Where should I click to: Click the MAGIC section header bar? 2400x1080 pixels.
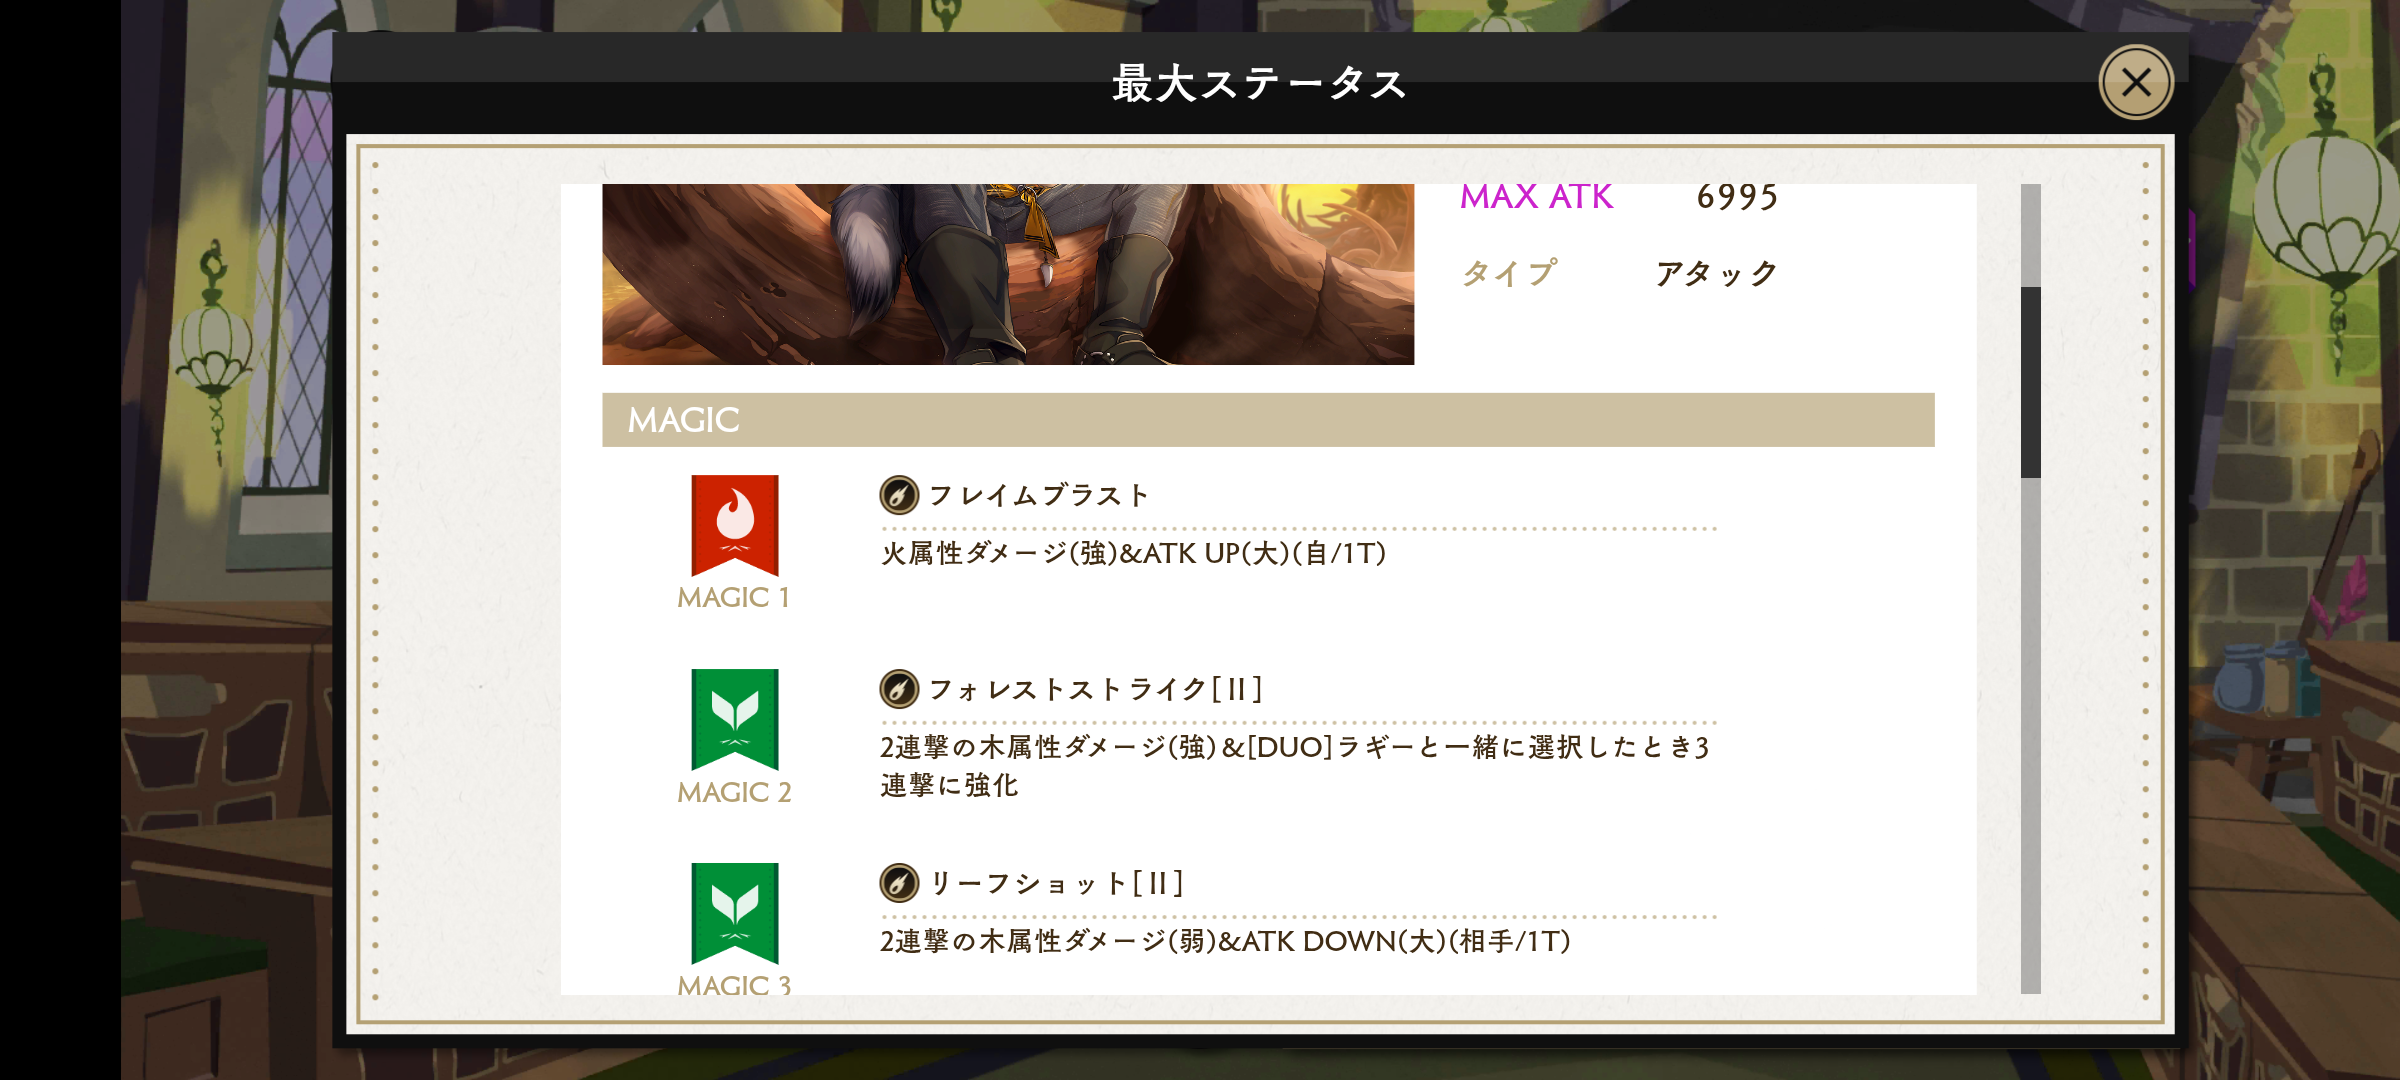tap(1268, 420)
